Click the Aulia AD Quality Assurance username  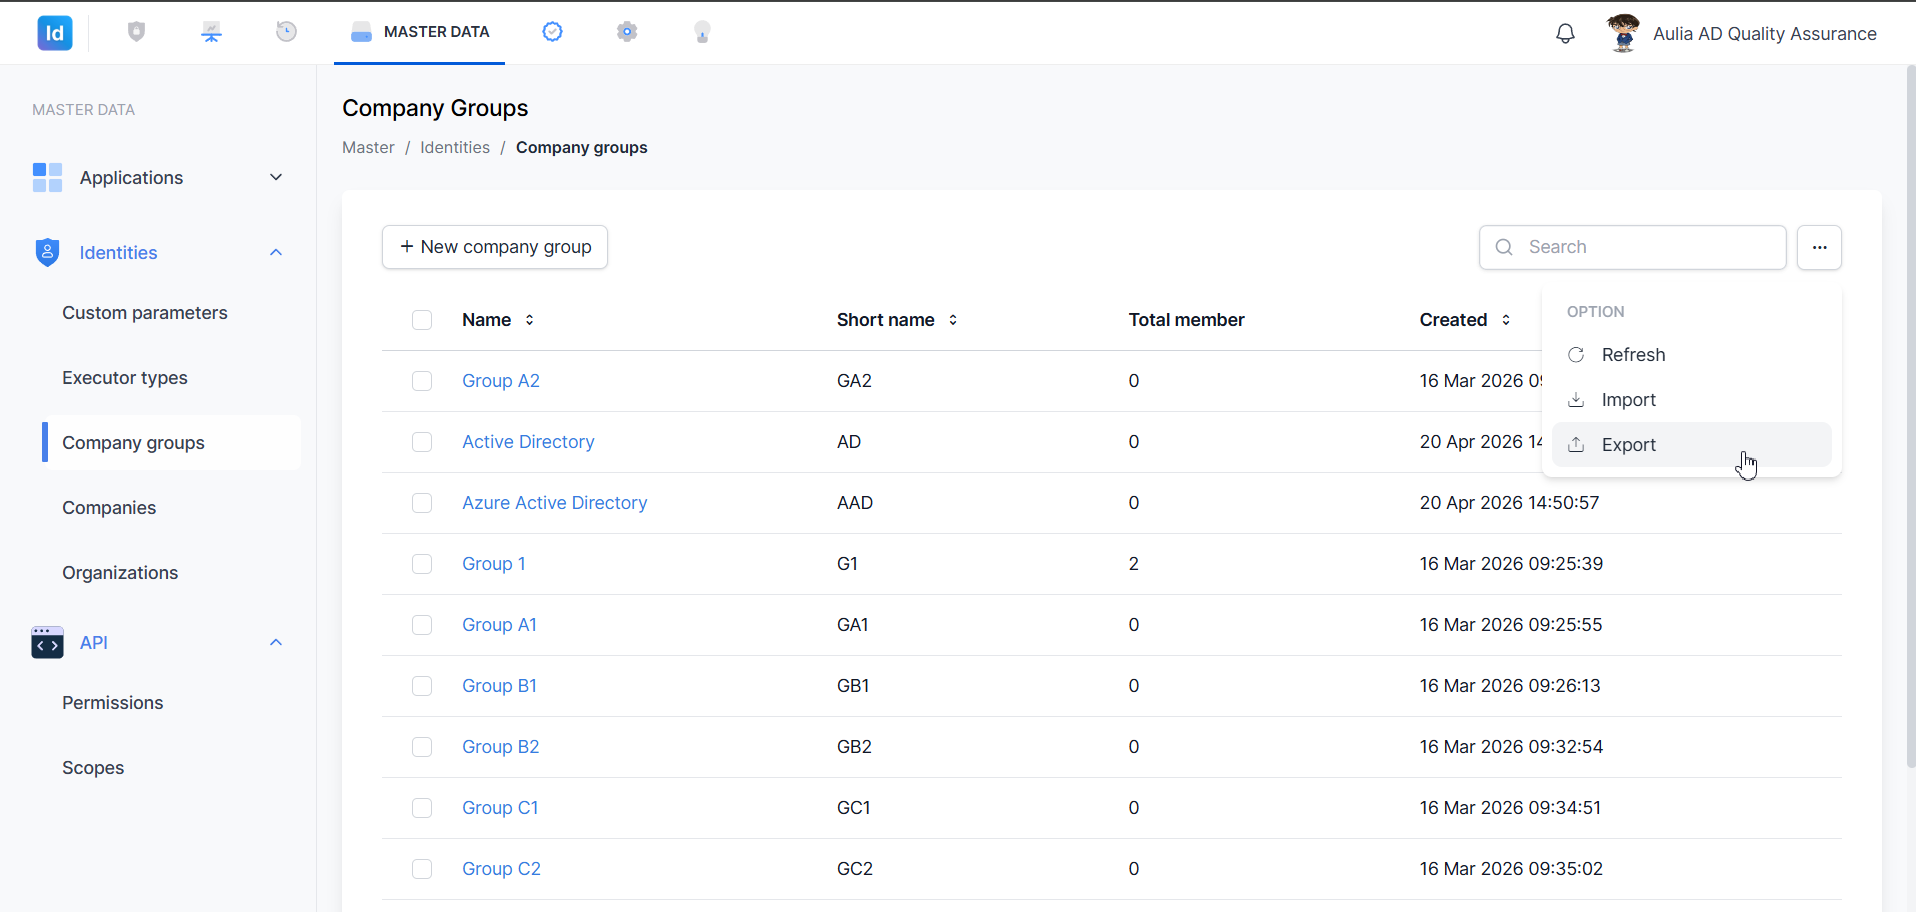pyautogui.click(x=1765, y=34)
